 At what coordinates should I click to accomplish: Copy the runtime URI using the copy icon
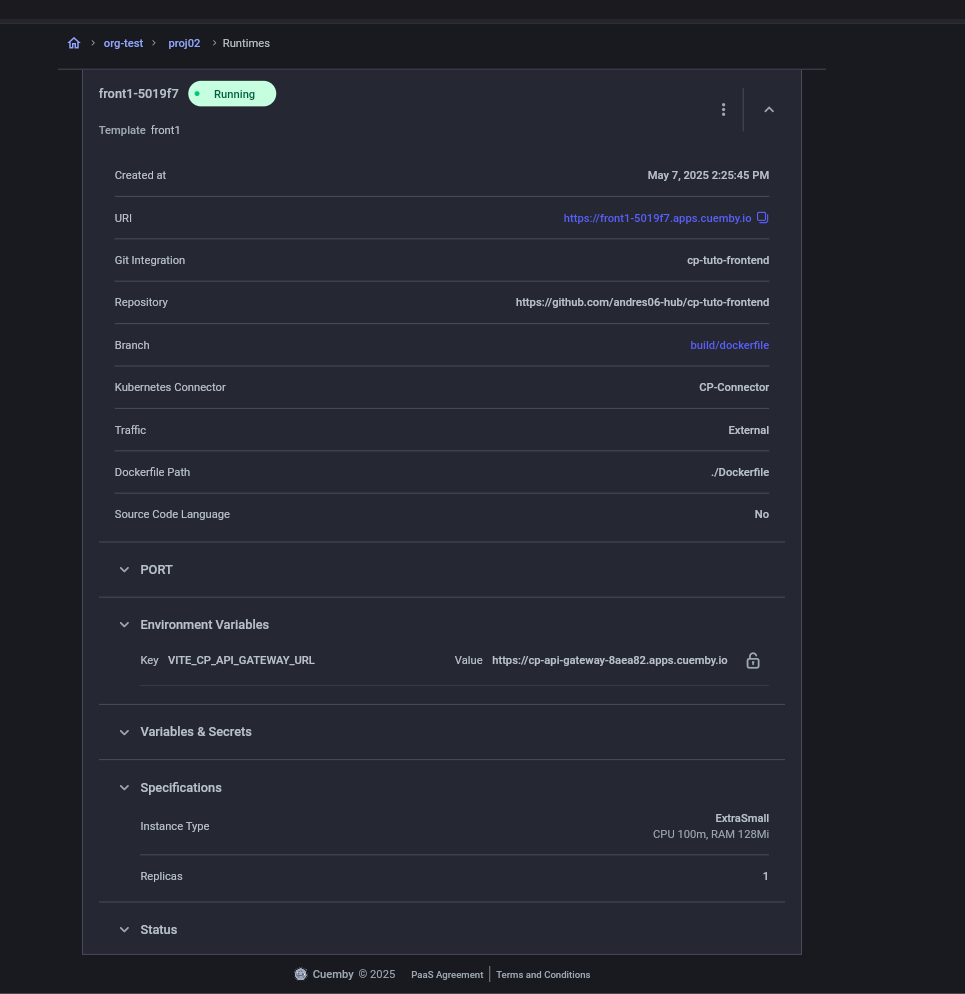click(762, 217)
